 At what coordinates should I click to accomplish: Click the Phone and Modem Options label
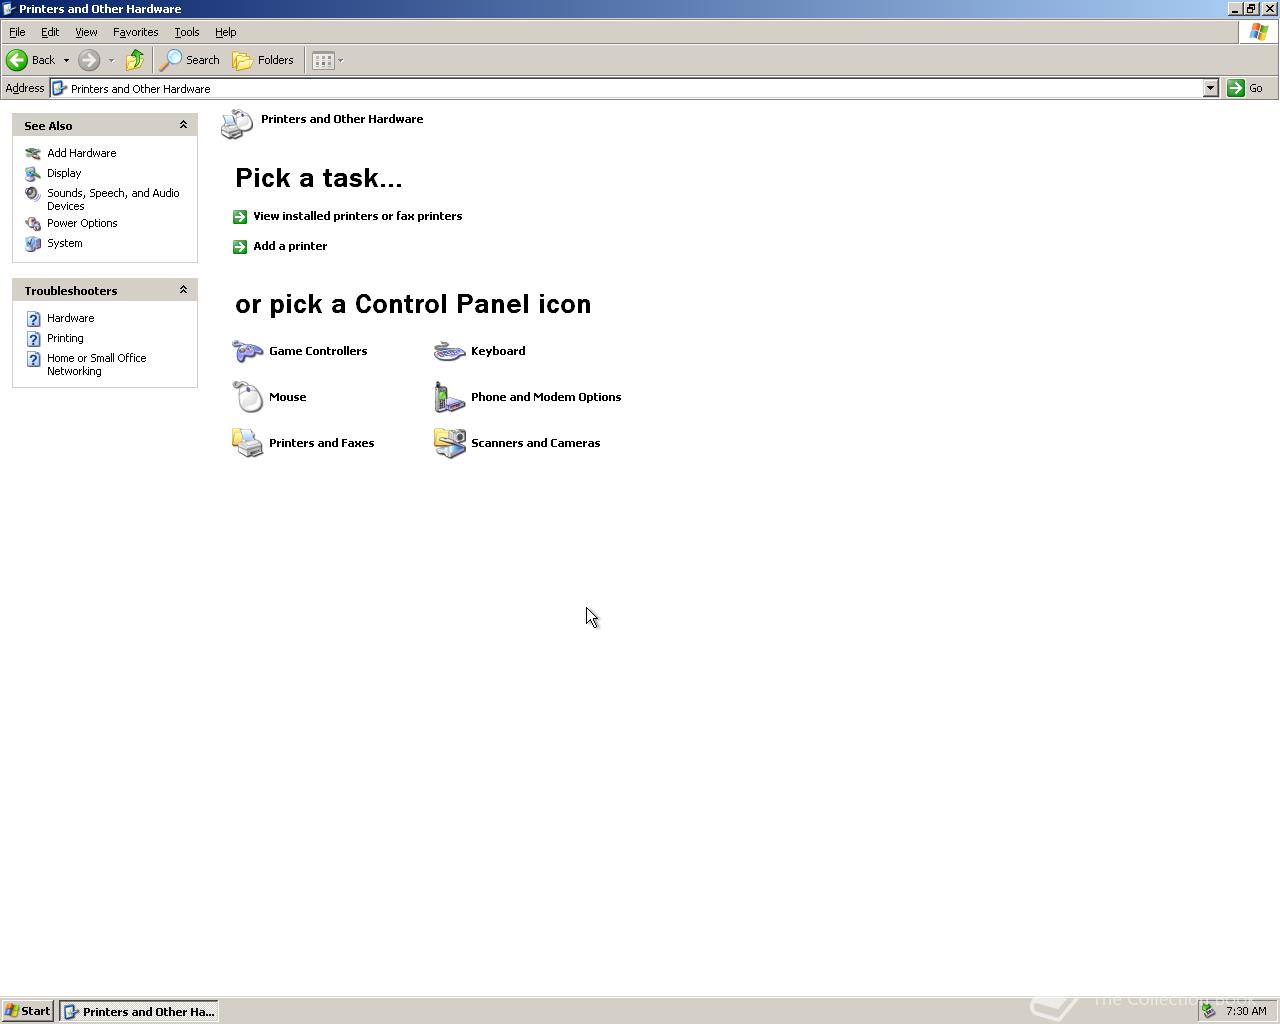(x=546, y=397)
